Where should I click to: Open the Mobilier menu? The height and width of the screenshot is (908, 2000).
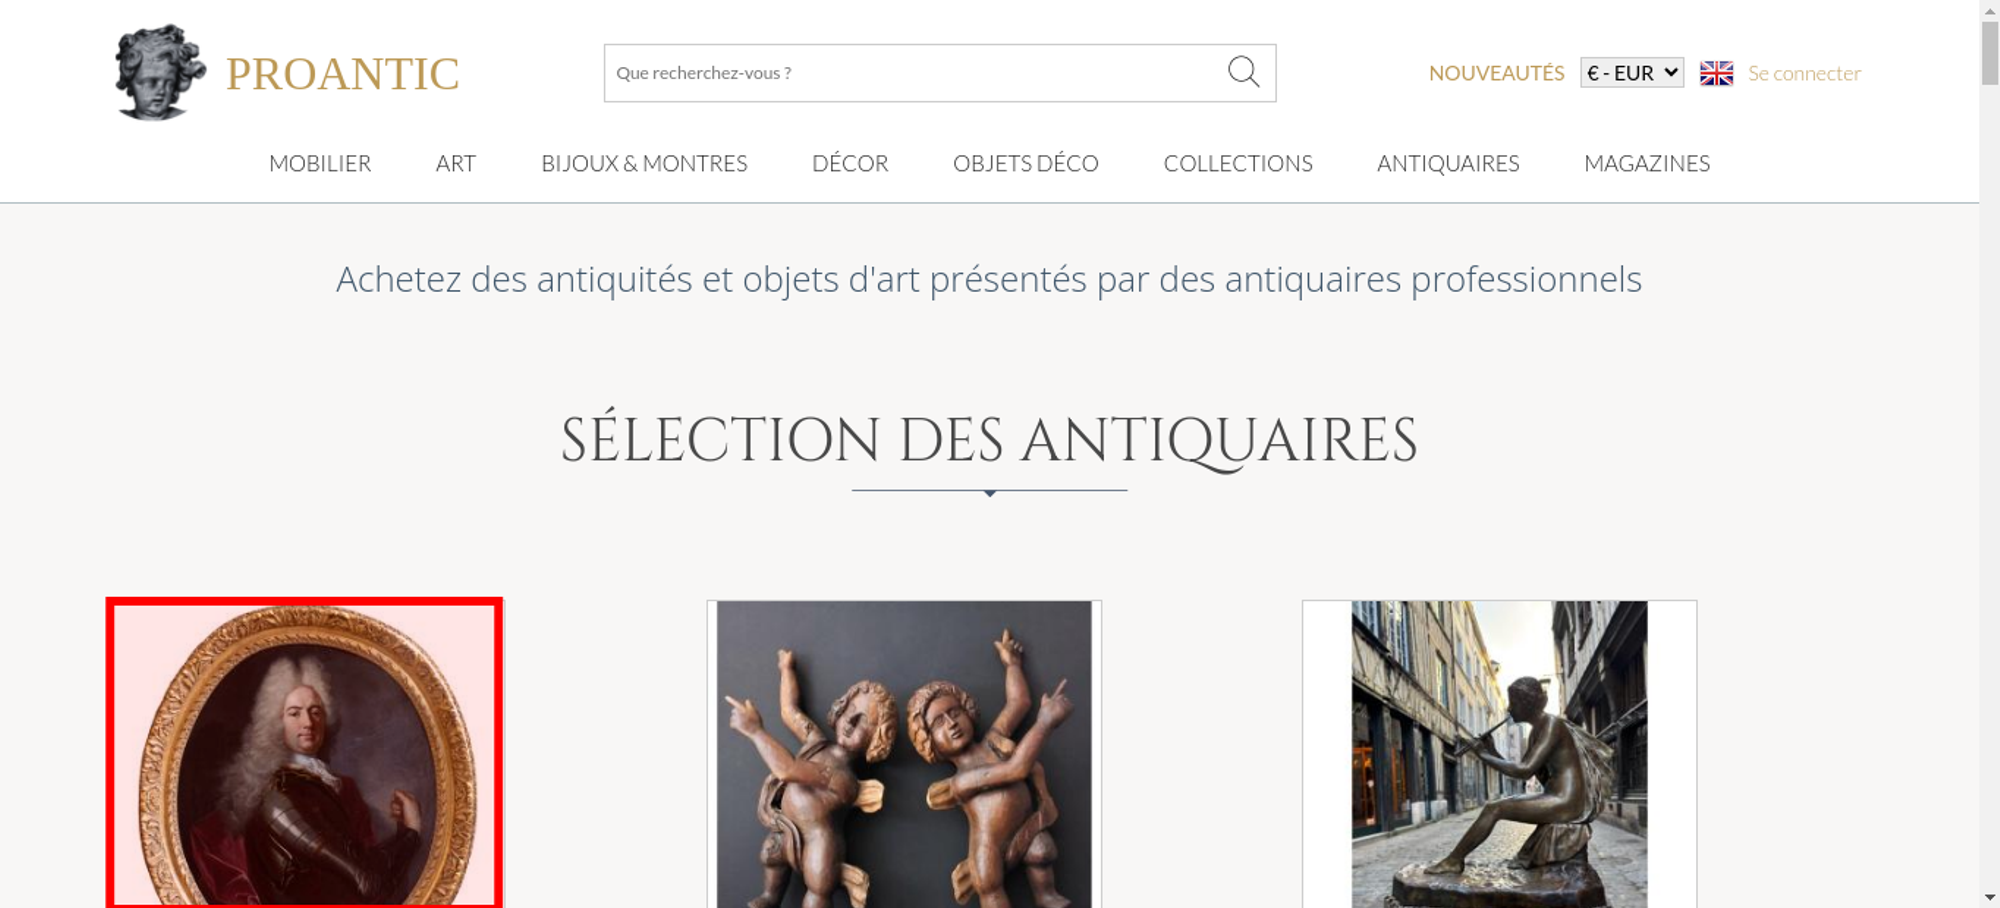(x=320, y=163)
